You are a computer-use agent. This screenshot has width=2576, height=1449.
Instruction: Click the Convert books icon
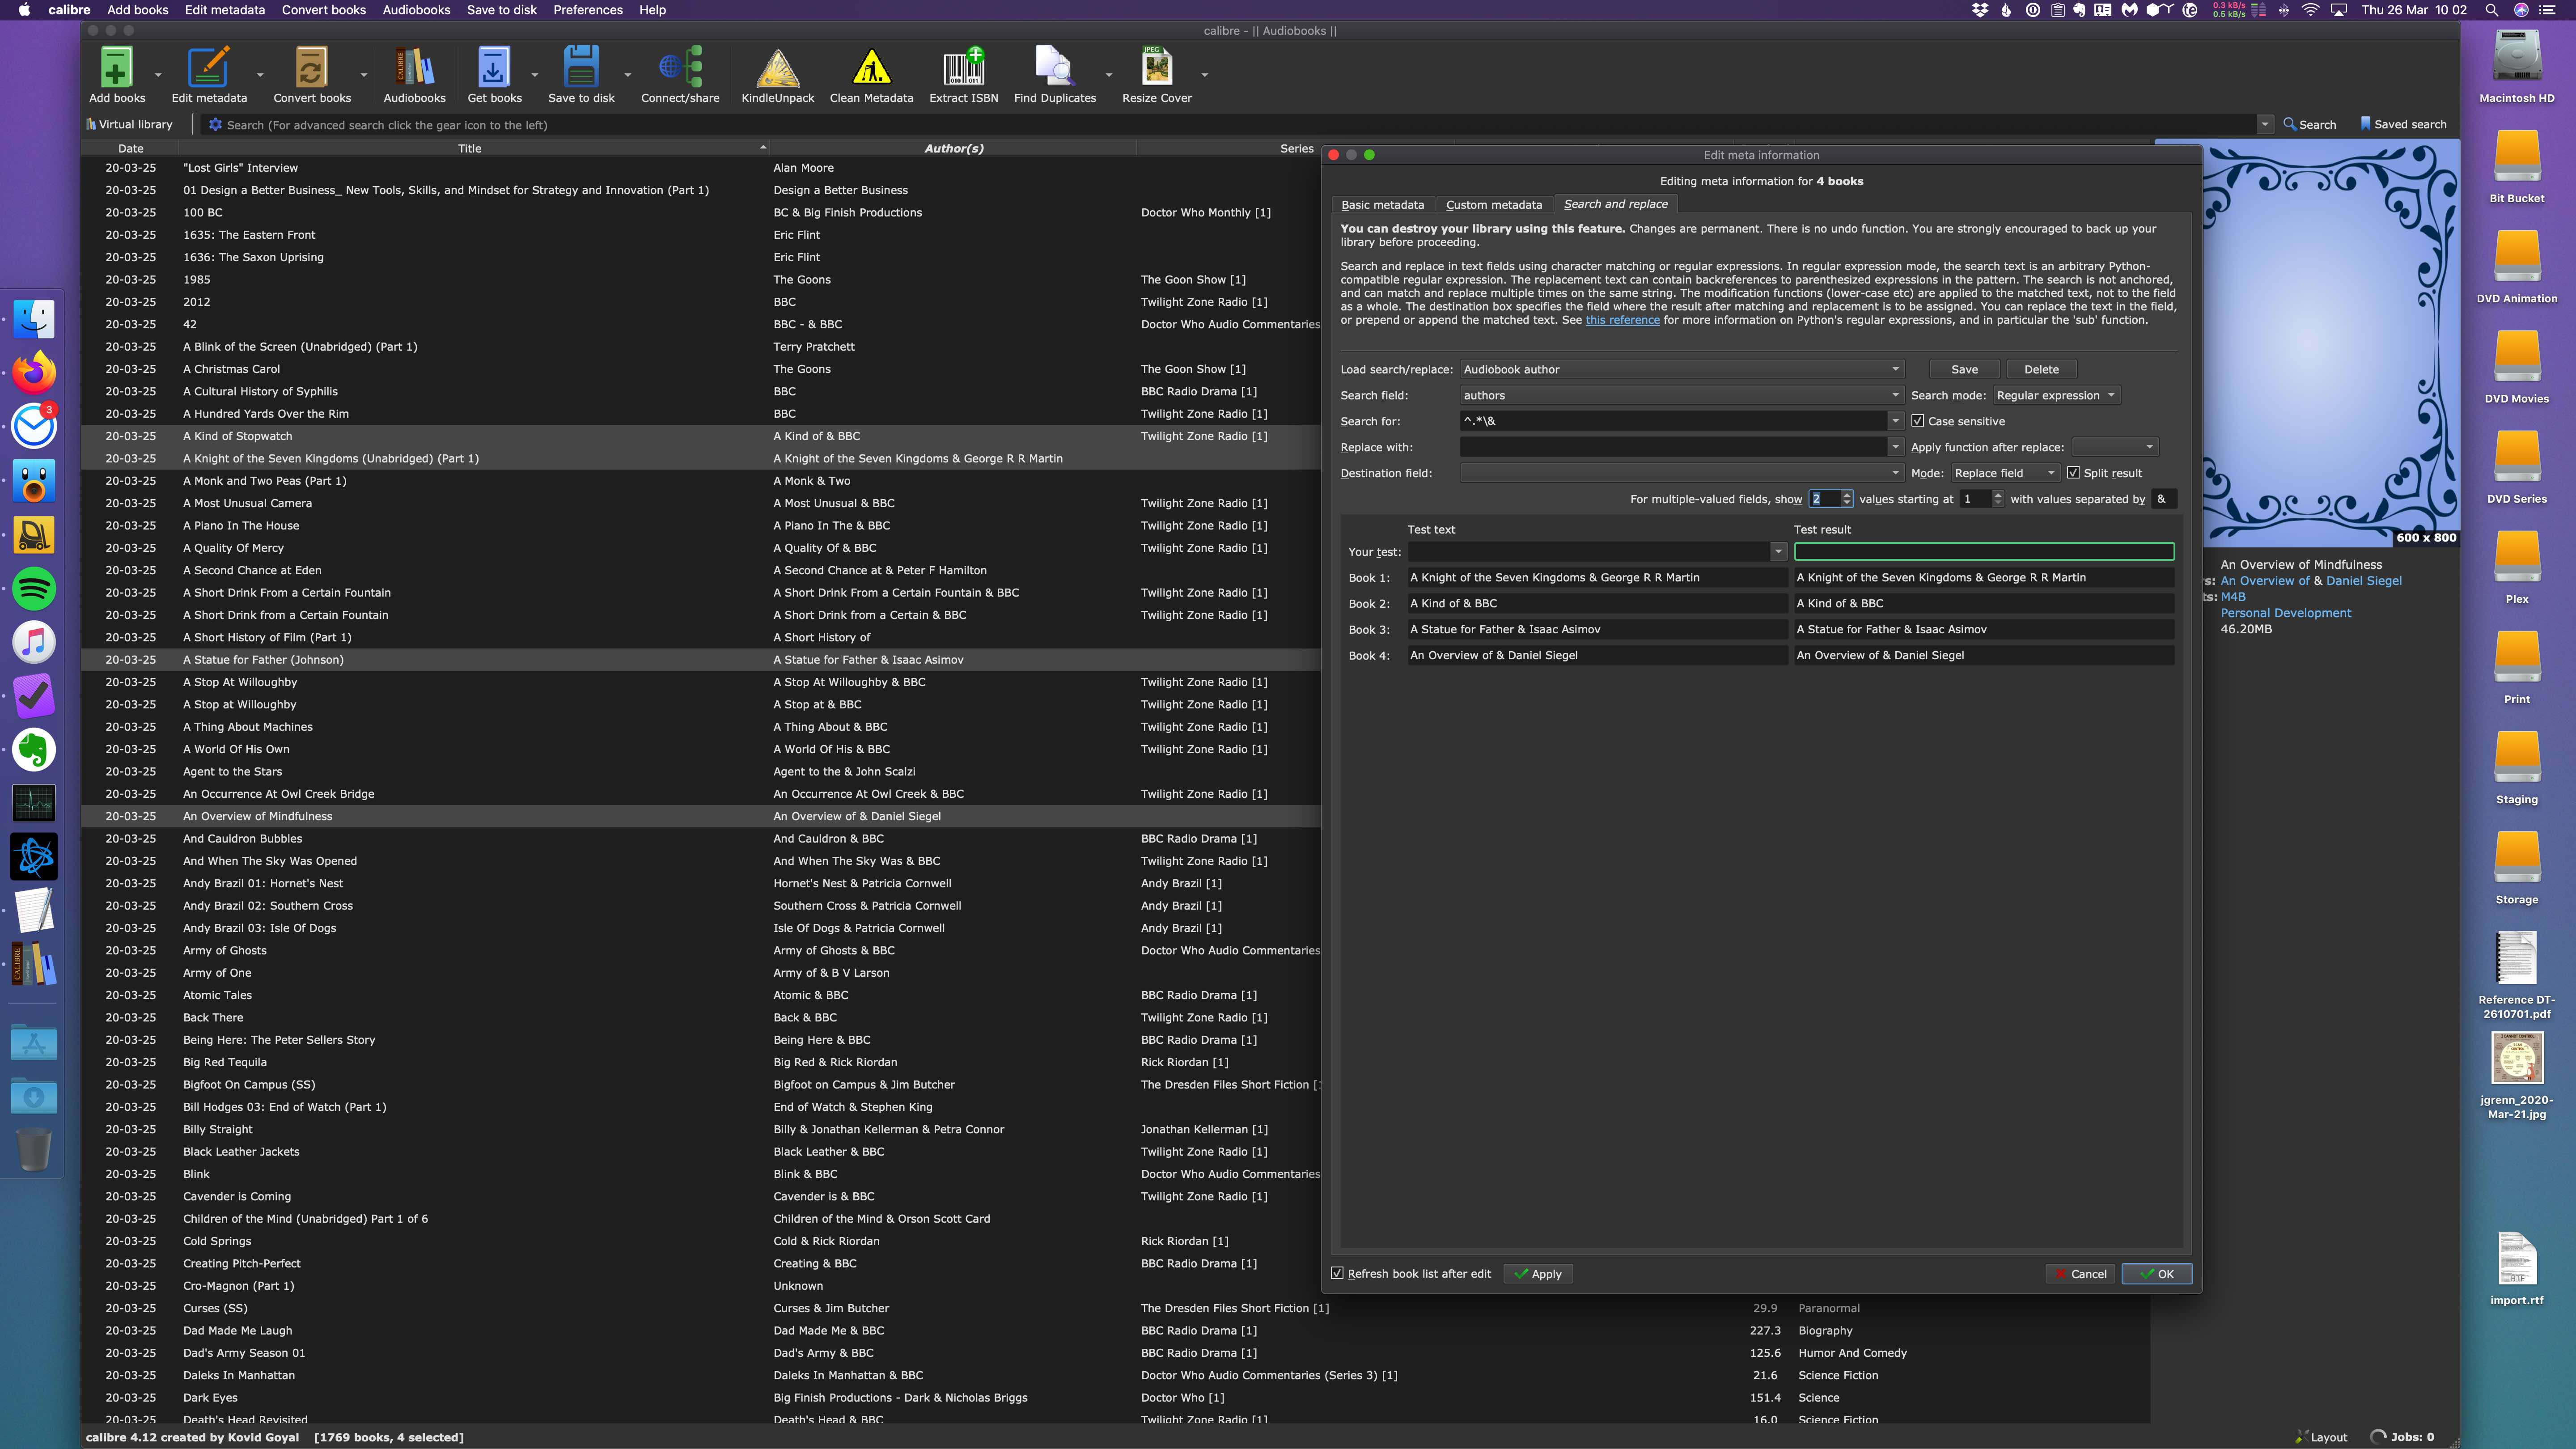(x=311, y=68)
